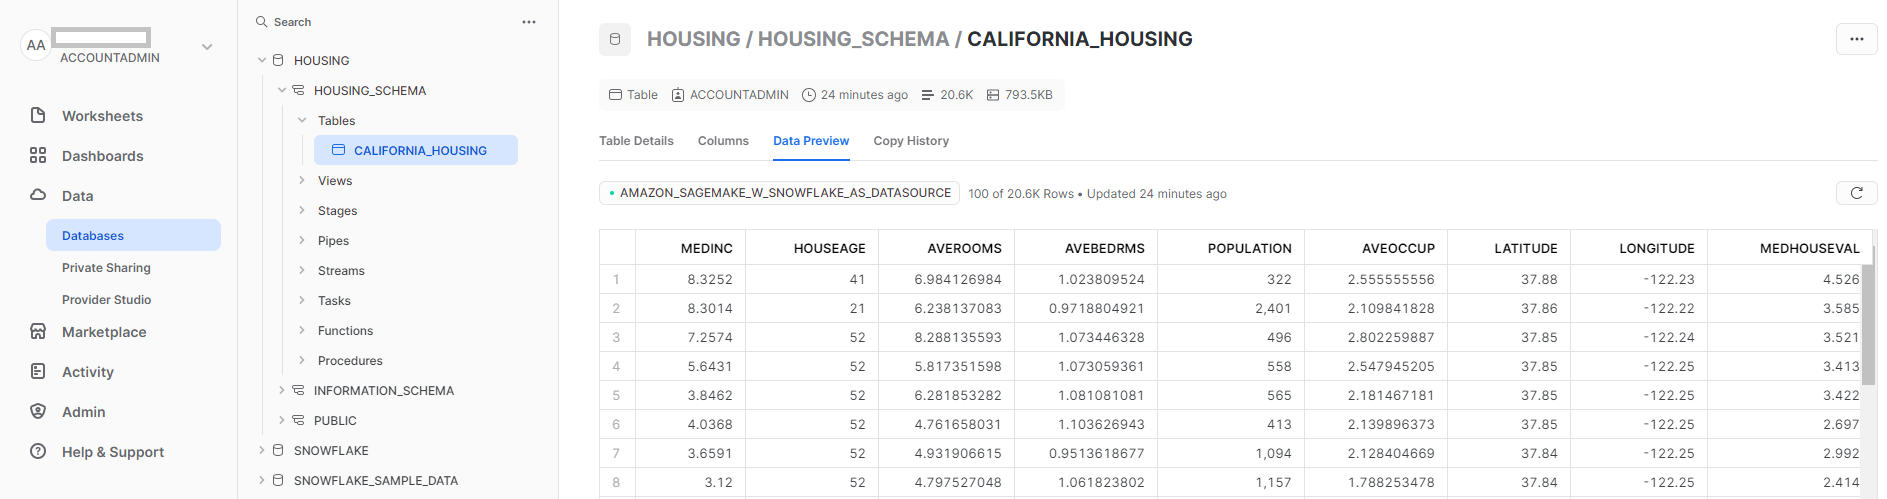The image size is (1887, 499).
Task: Expand the SNOWFLAKE_SAMPLE_DATA database node
Action: pos(262,480)
